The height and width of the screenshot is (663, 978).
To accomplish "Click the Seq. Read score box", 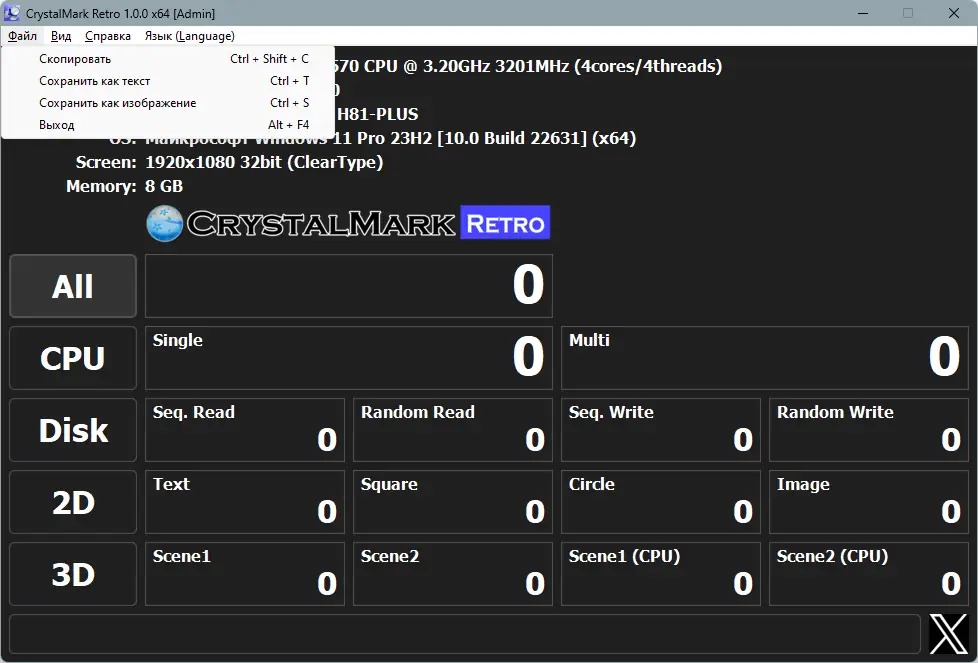I will [244, 430].
